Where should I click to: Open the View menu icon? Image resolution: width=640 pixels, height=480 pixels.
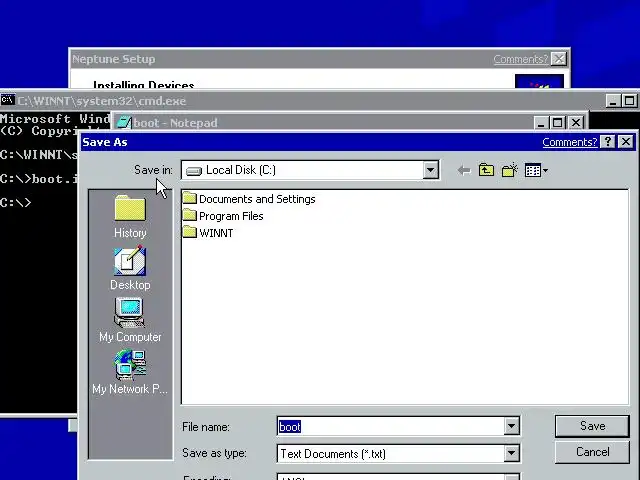click(536, 170)
